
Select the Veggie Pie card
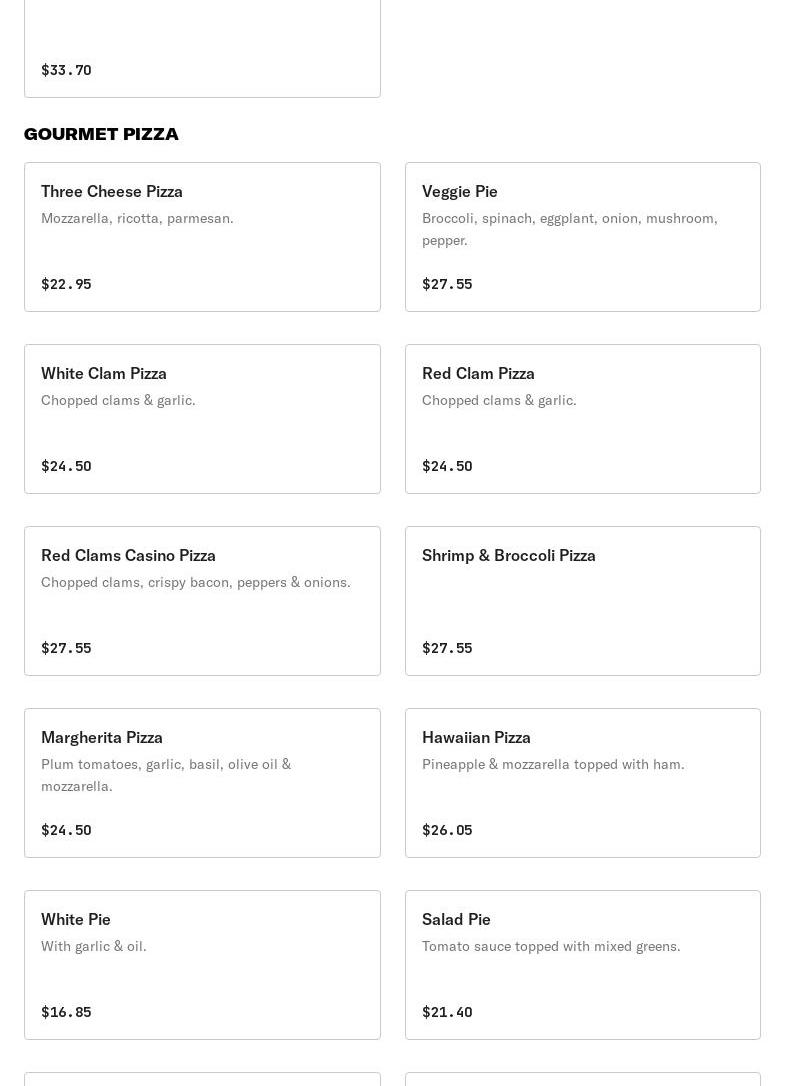(x=582, y=237)
